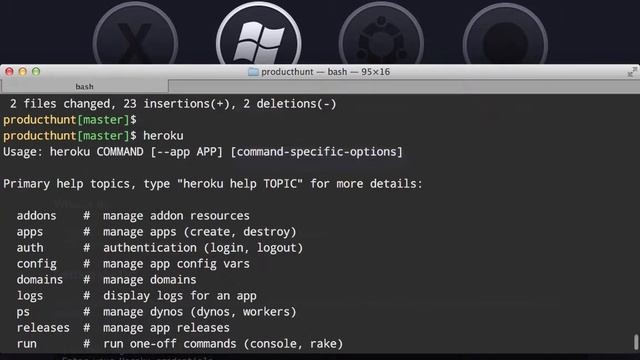Click the 'releases' topic row
This screenshot has height=360, width=640.
[x=123, y=328]
